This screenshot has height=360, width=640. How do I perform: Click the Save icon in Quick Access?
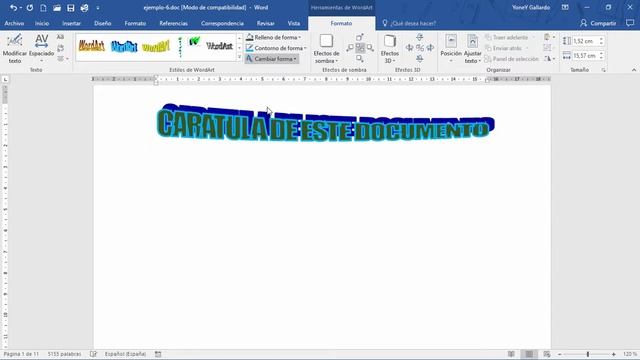pyautogui.click(x=71, y=8)
